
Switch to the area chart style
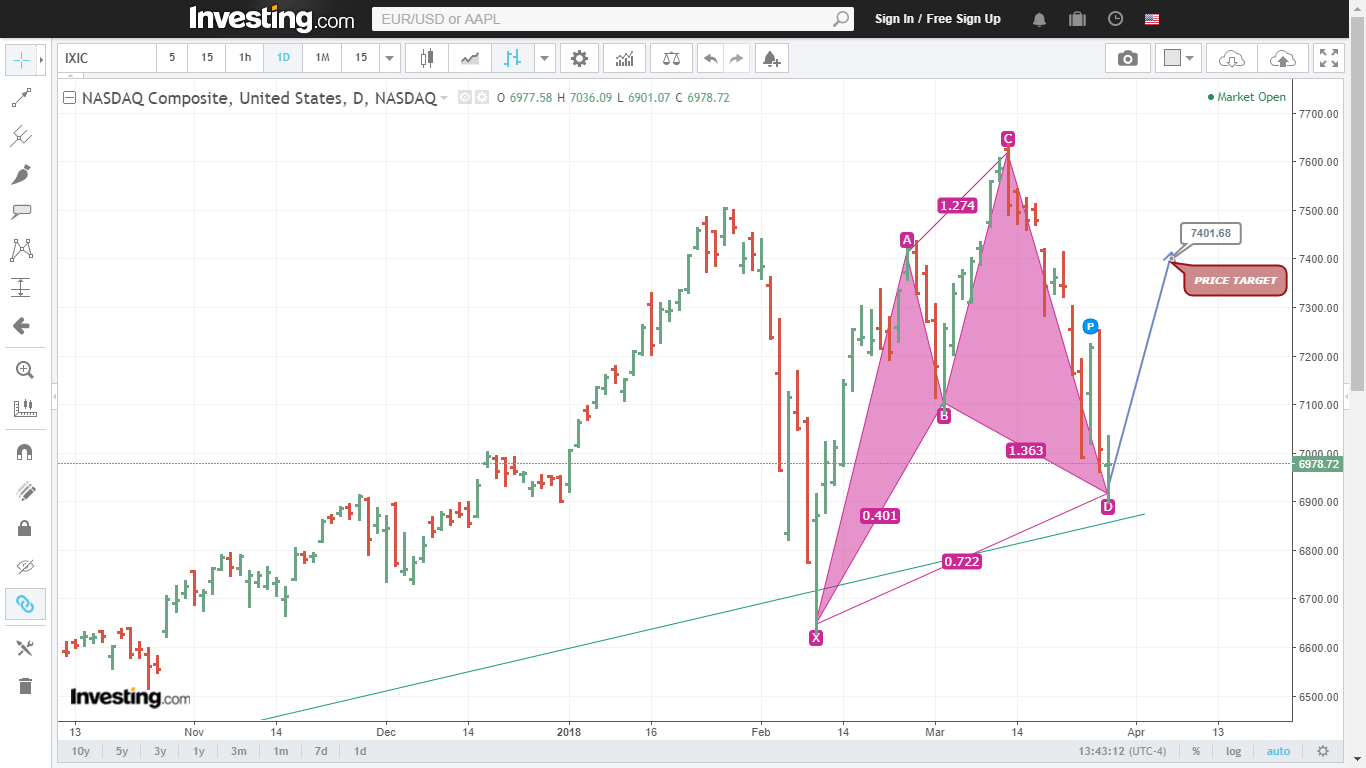click(470, 58)
